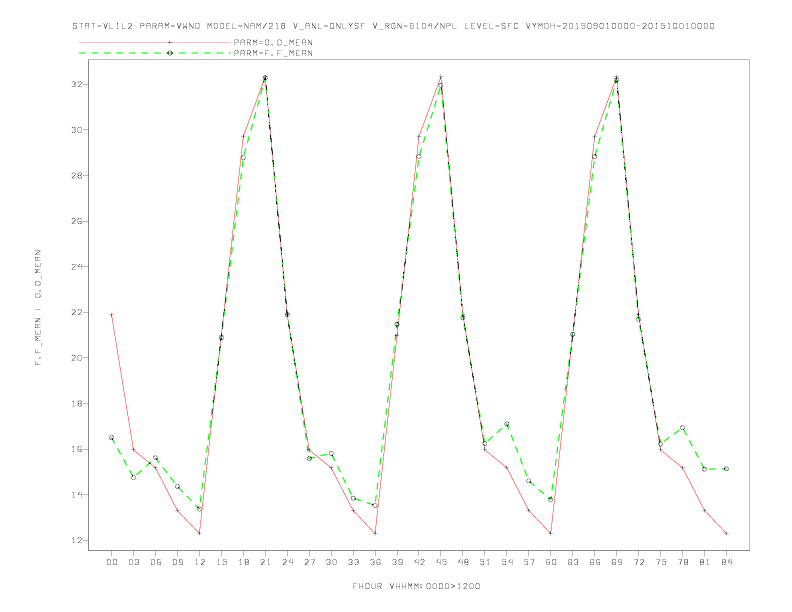Click the PARM=F.F_MEAN legend label
The width and height of the screenshot is (792, 612).
pos(273,53)
